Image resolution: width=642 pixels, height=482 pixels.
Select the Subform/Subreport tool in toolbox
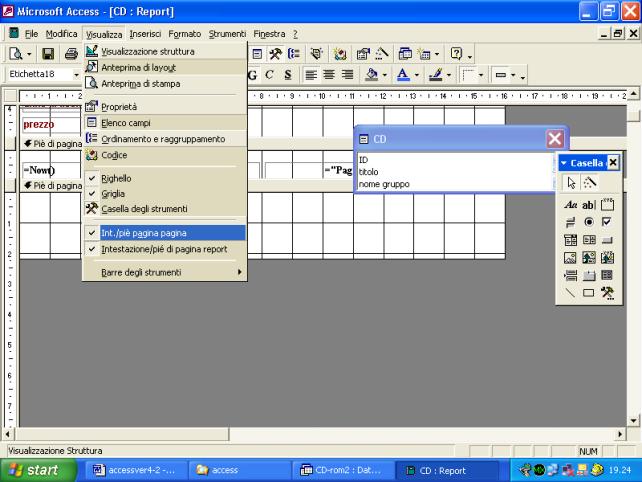pos(607,275)
